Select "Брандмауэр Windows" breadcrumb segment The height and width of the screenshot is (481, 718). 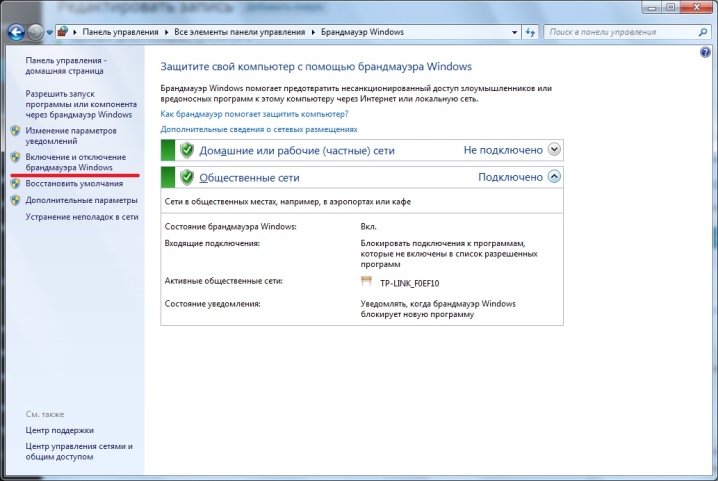362,32
